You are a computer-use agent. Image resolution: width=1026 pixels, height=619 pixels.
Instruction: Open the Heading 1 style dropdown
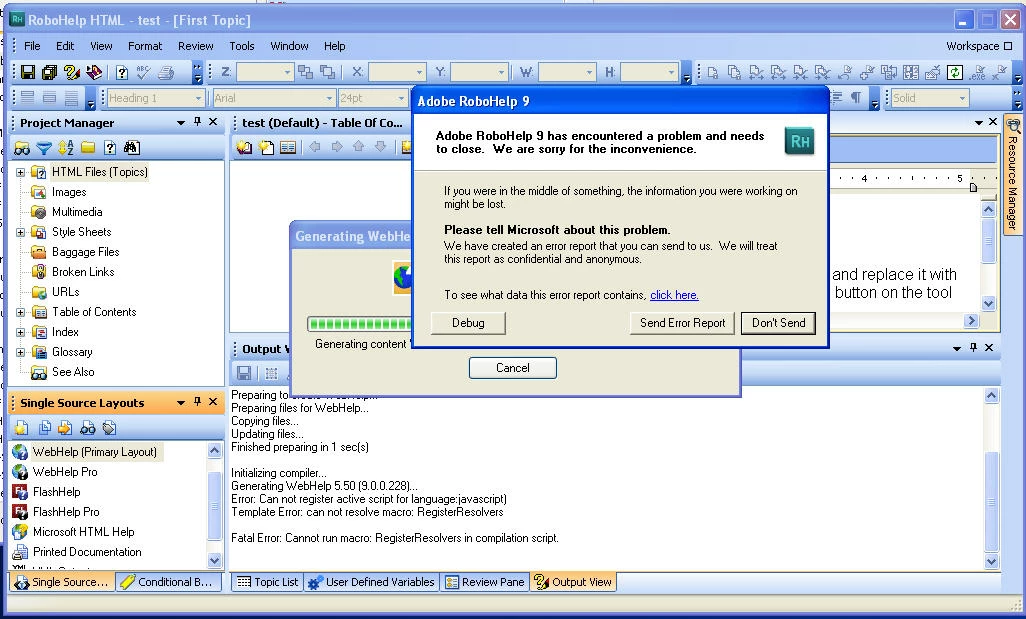point(198,98)
